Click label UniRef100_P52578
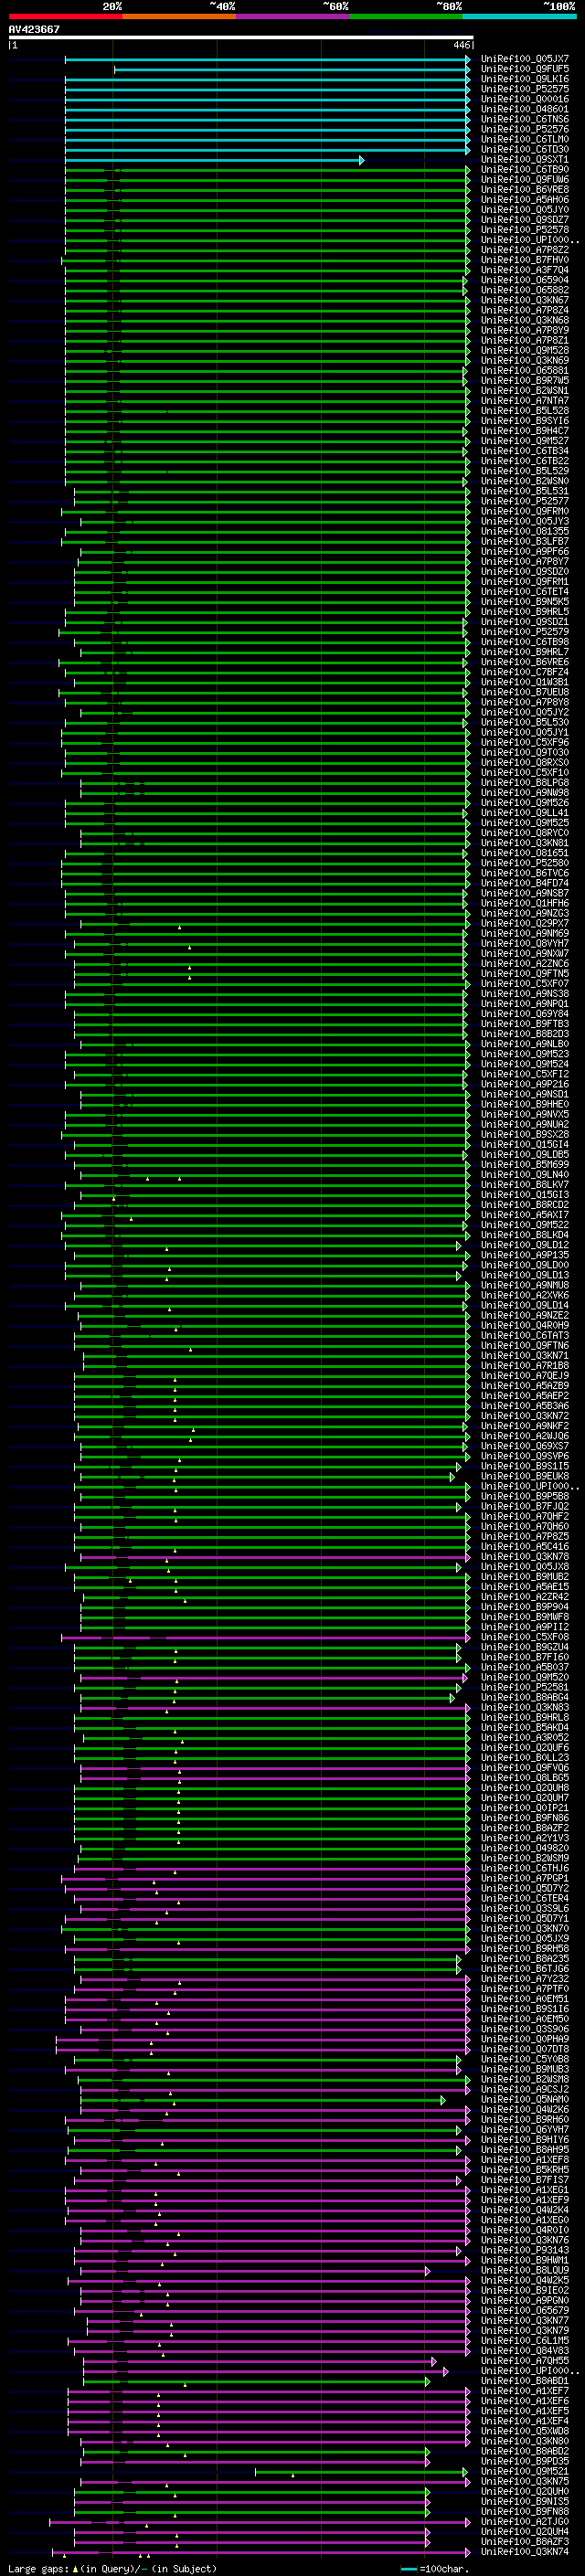Viewport: 585px width, 2576px height. pos(525,230)
